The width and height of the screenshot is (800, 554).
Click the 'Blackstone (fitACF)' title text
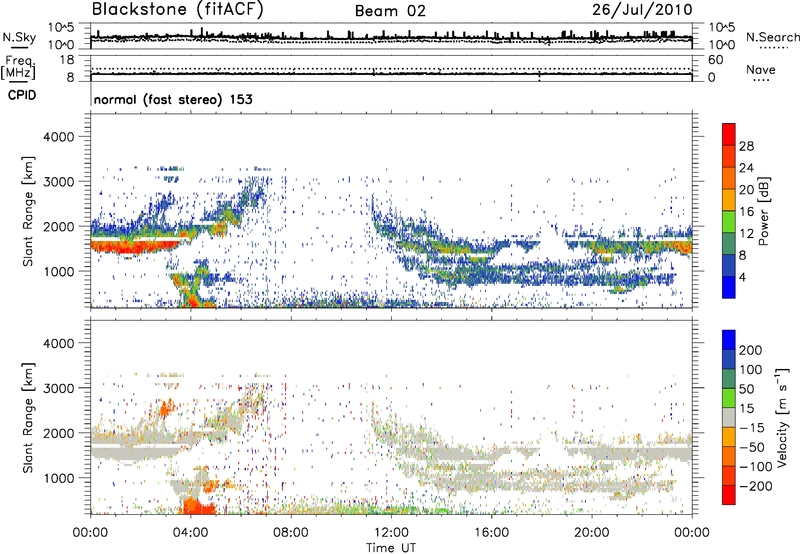pyautogui.click(x=178, y=10)
